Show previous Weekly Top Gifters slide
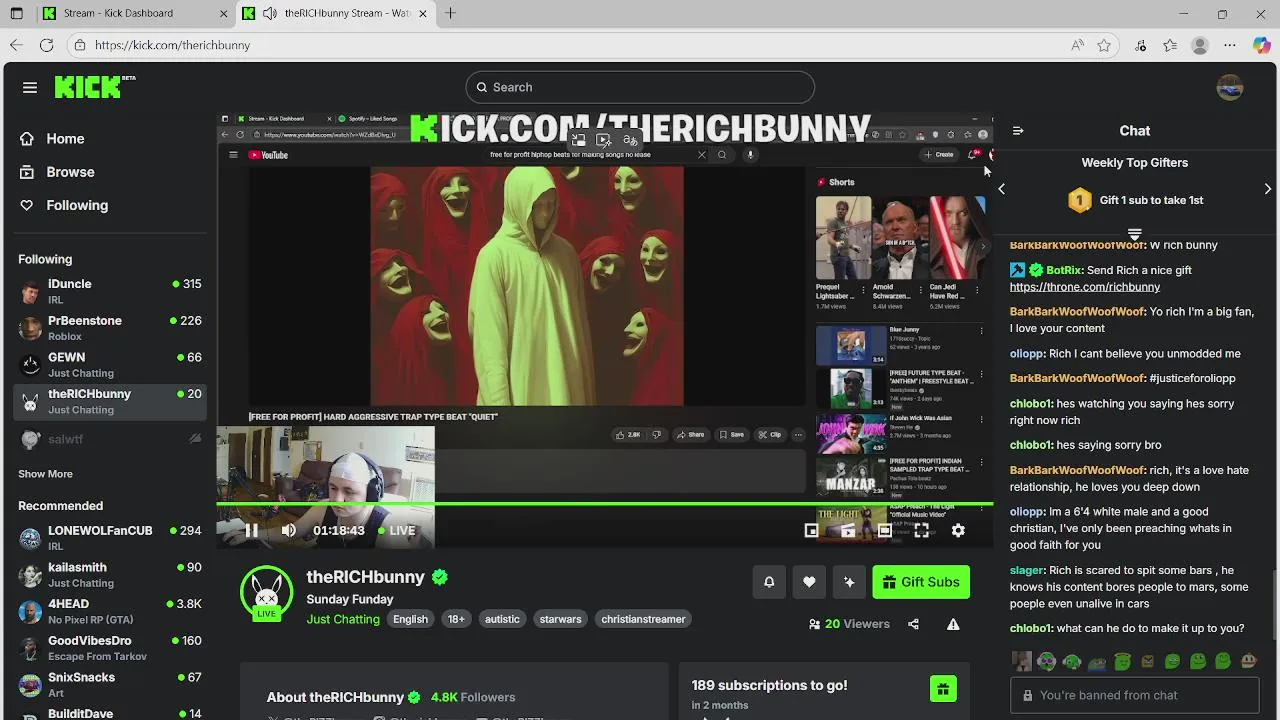The width and height of the screenshot is (1280, 720). point(1002,189)
